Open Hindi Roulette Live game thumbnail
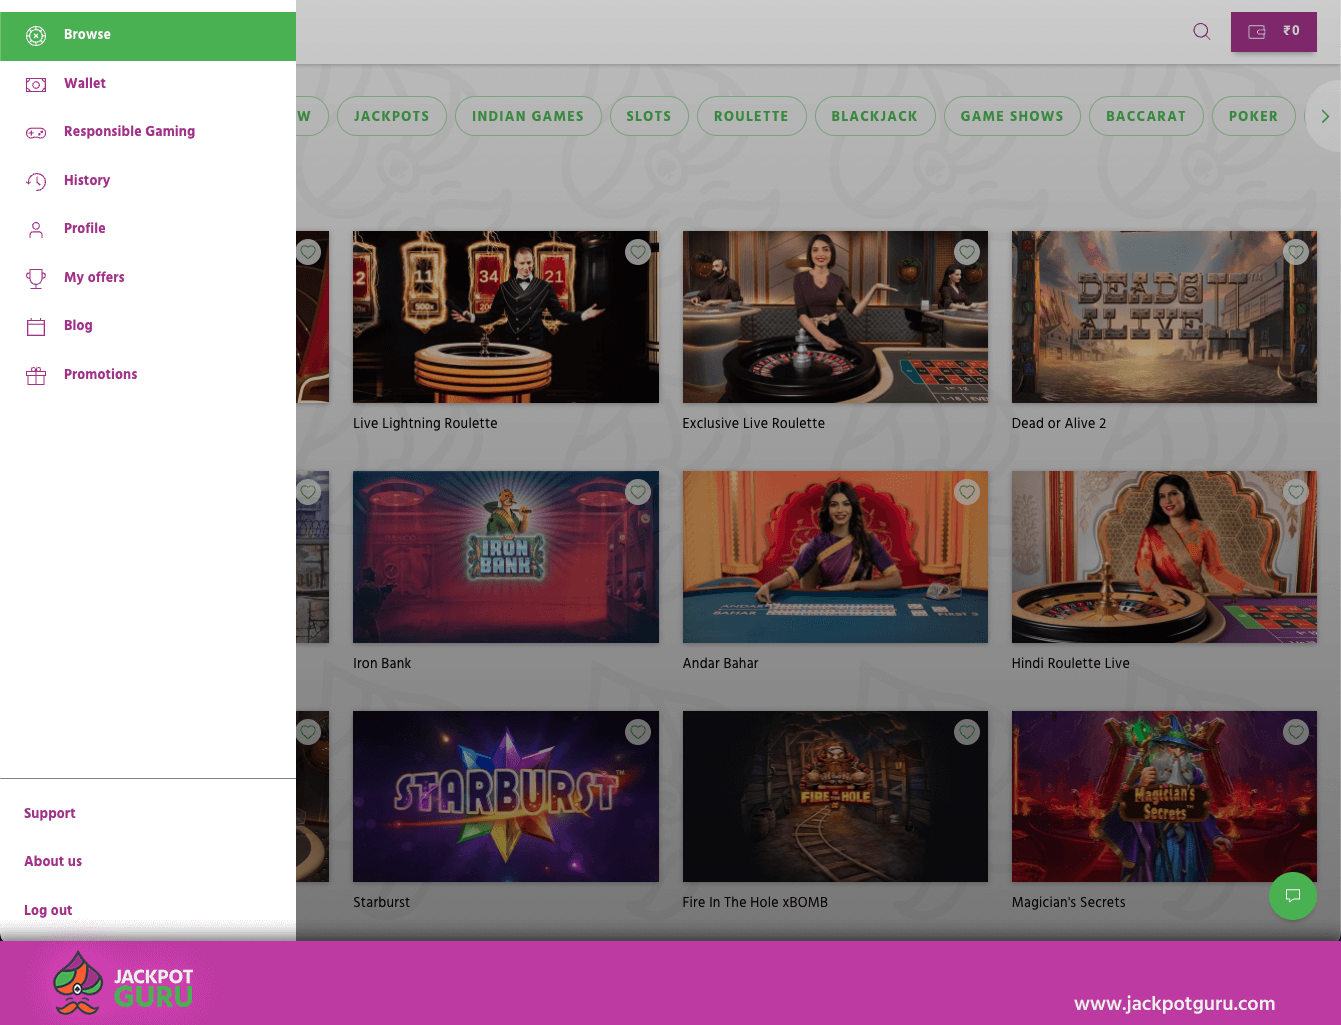Image resolution: width=1341 pixels, height=1025 pixels. pos(1164,557)
